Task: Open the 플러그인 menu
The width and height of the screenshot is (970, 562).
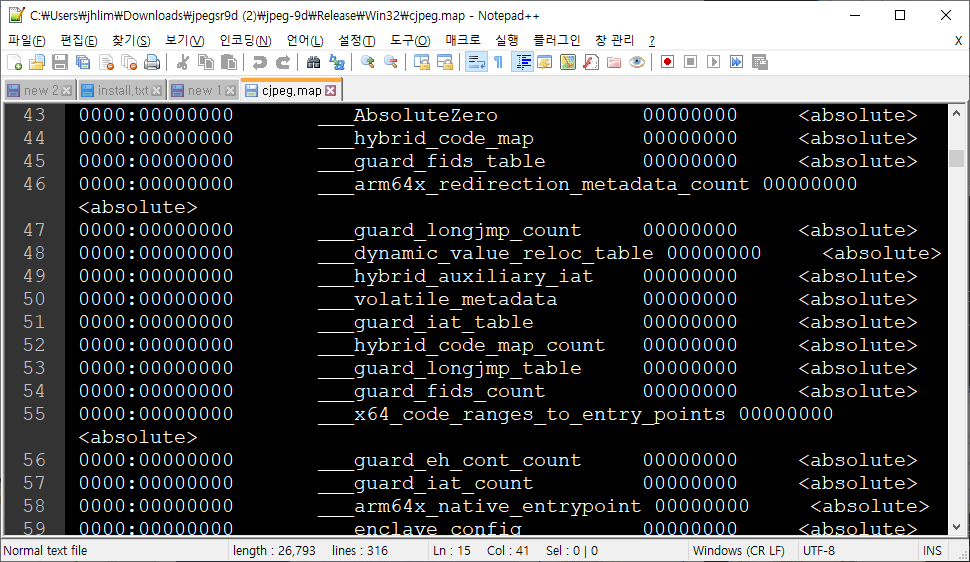Action: click(557, 40)
